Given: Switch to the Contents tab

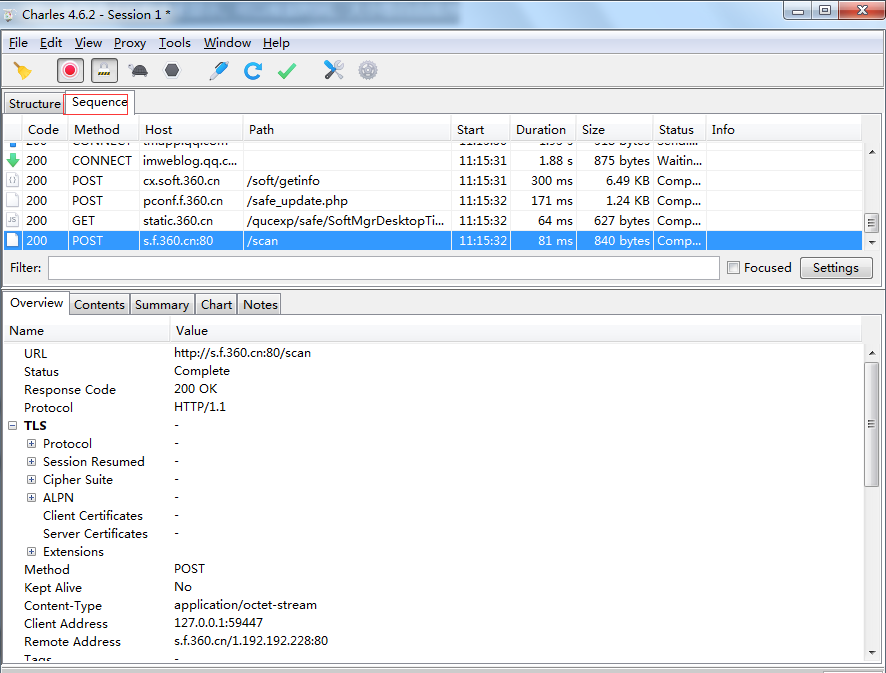Looking at the screenshot, I should [99, 305].
